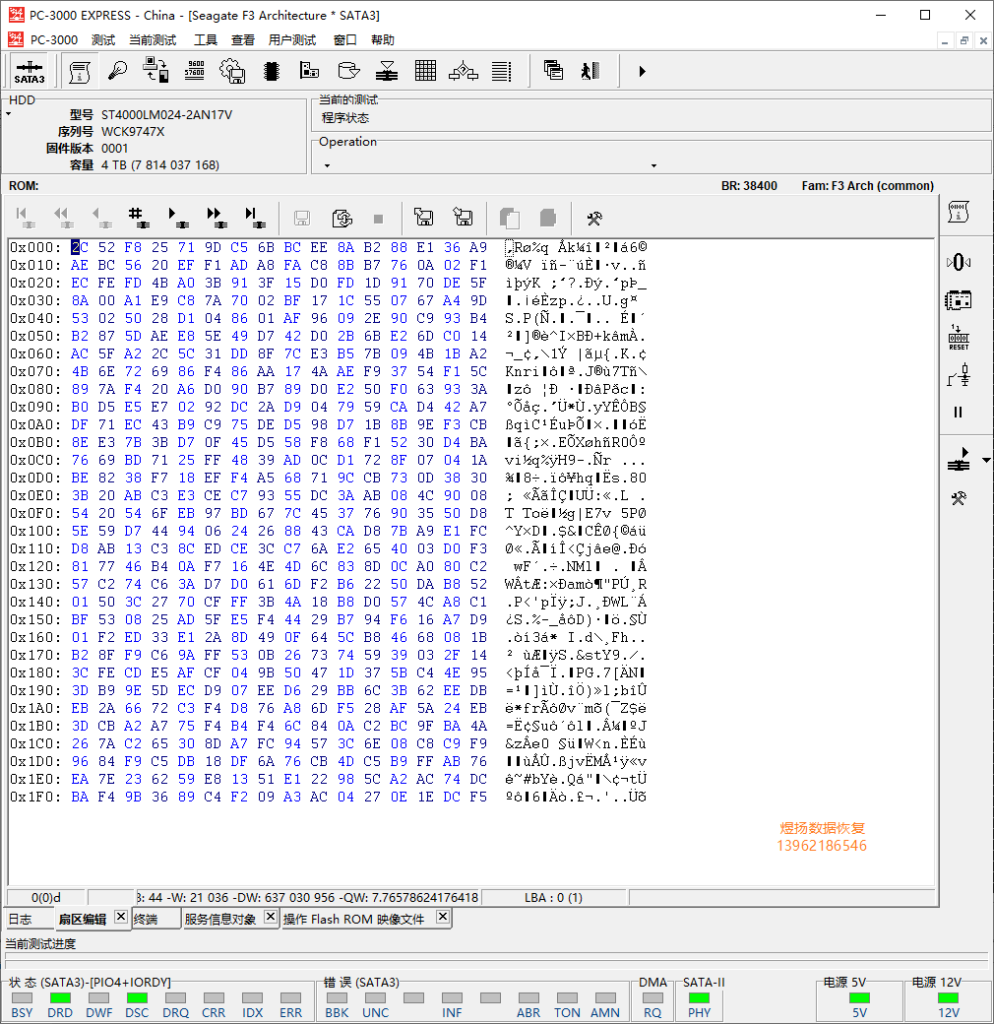
Task: Click the RESET icon on the right sidebar
Action: [x=958, y=337]
